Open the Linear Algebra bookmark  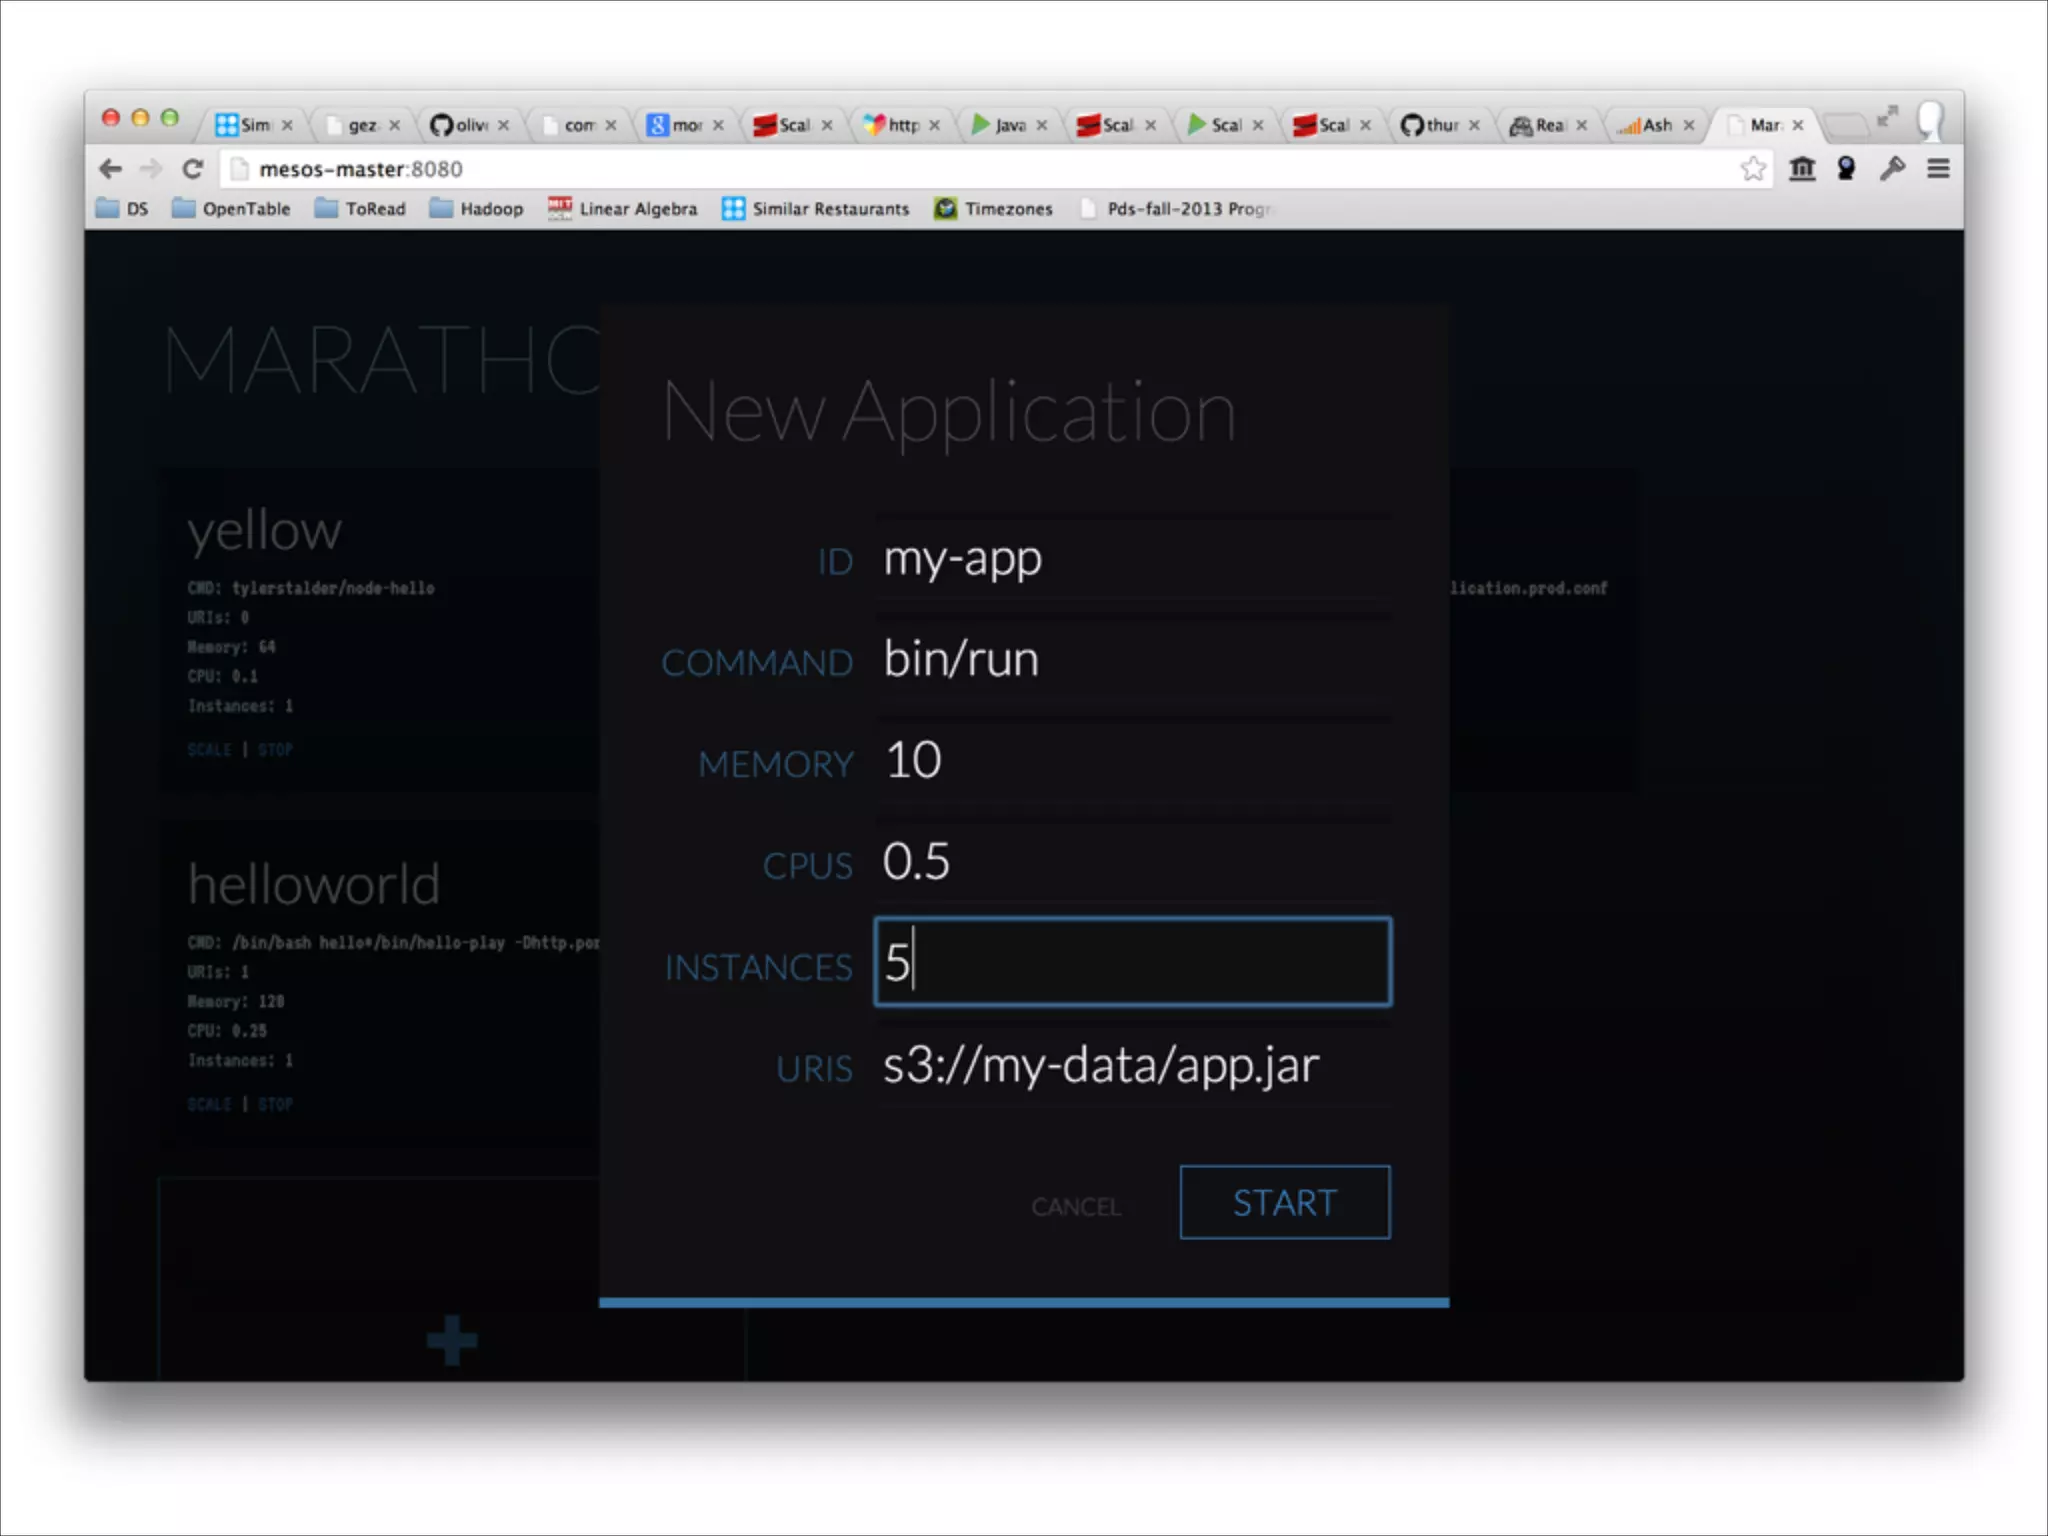[623, 209]
